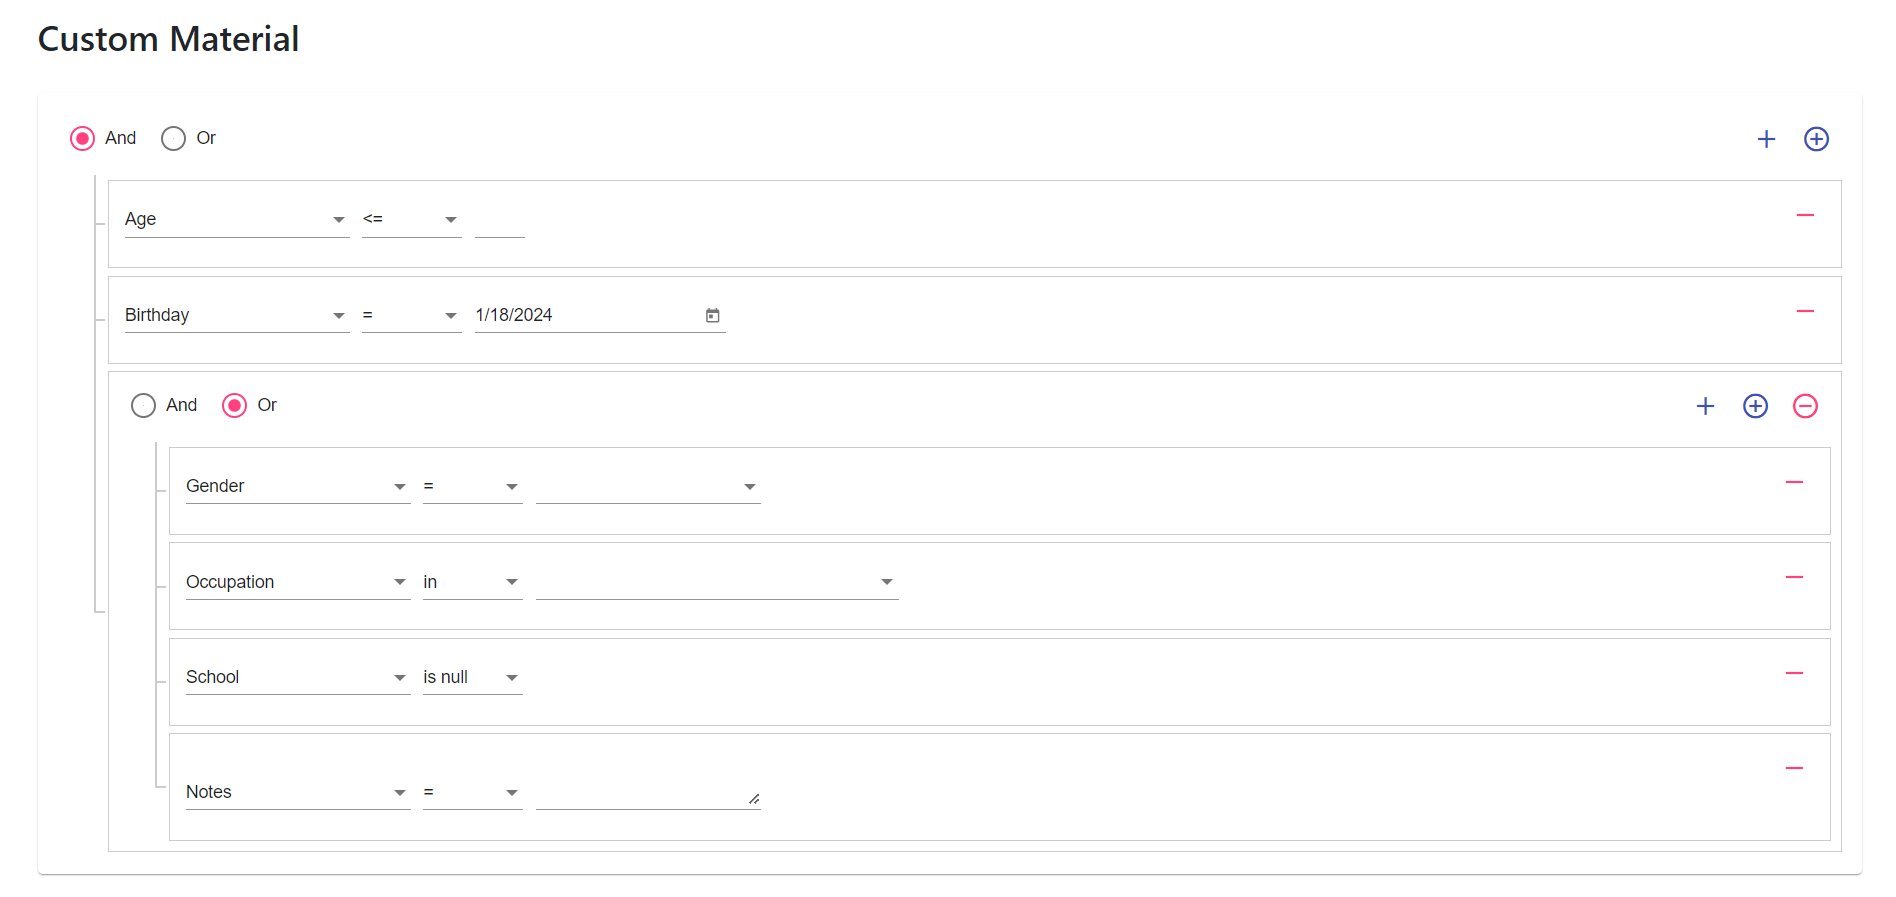Remove the School condition row
Screen dimensions: 1896x897
[1795, 673]
